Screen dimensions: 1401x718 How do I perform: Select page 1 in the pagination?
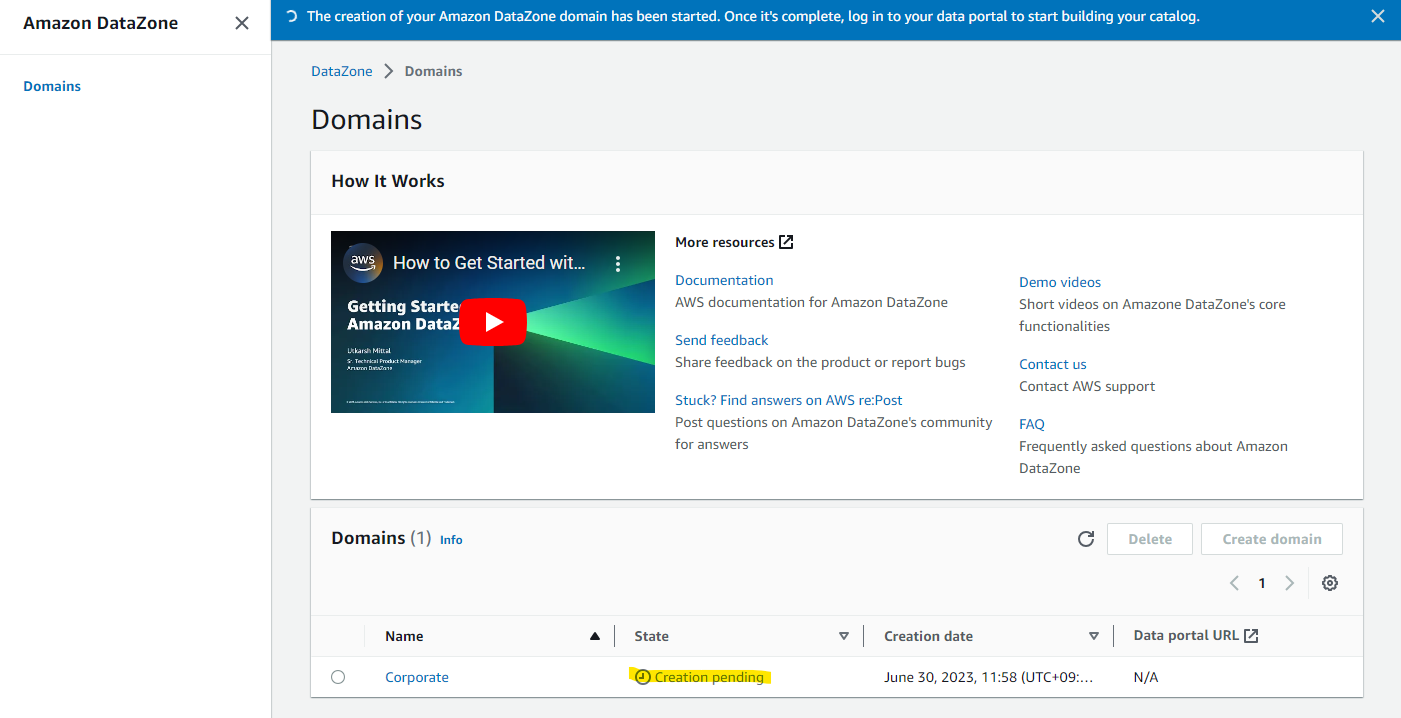1262,583
